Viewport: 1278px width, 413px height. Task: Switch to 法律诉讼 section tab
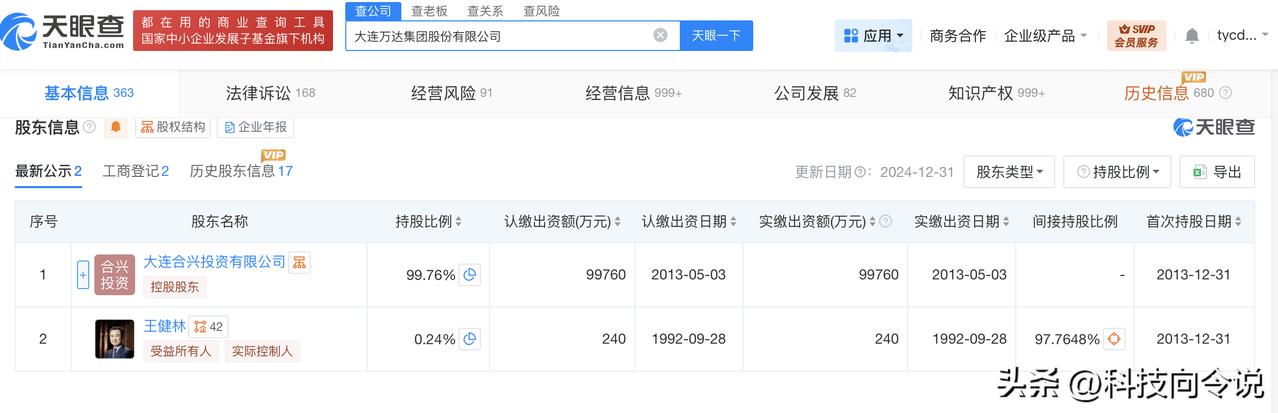(x=270, y=93)
